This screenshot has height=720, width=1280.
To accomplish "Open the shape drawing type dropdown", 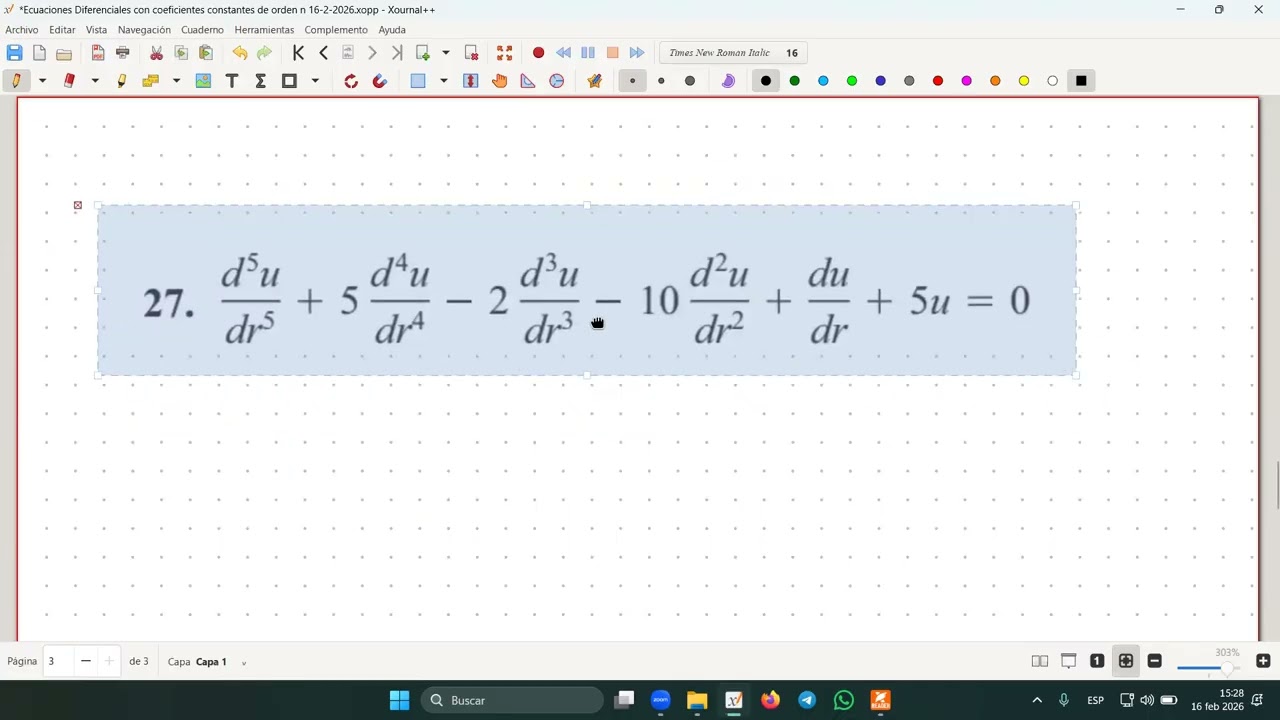I will tap(315, 81).
